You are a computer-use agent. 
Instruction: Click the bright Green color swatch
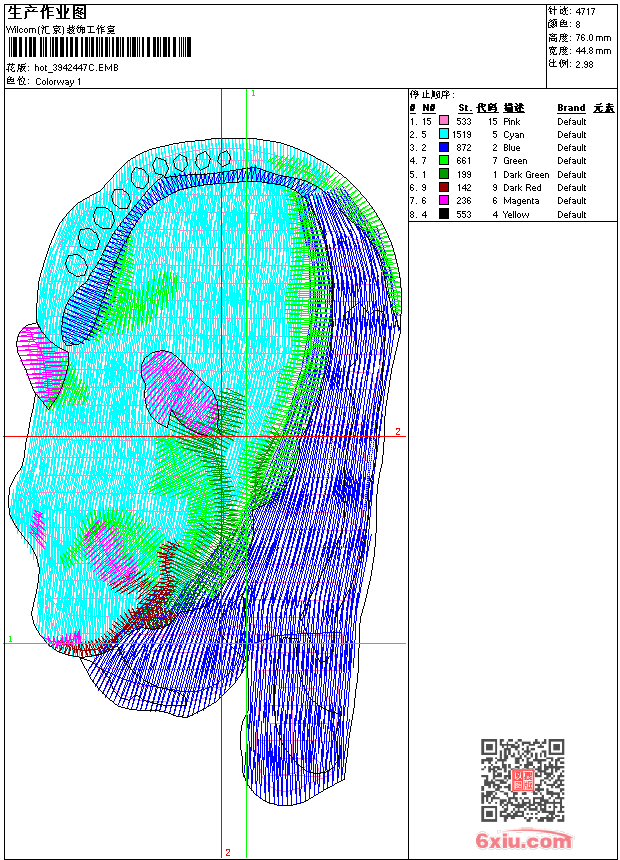(444, 161)
